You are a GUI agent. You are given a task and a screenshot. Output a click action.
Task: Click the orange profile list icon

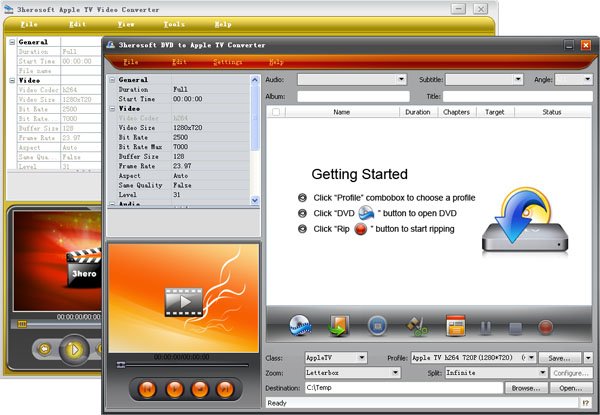tap(455, 325)
